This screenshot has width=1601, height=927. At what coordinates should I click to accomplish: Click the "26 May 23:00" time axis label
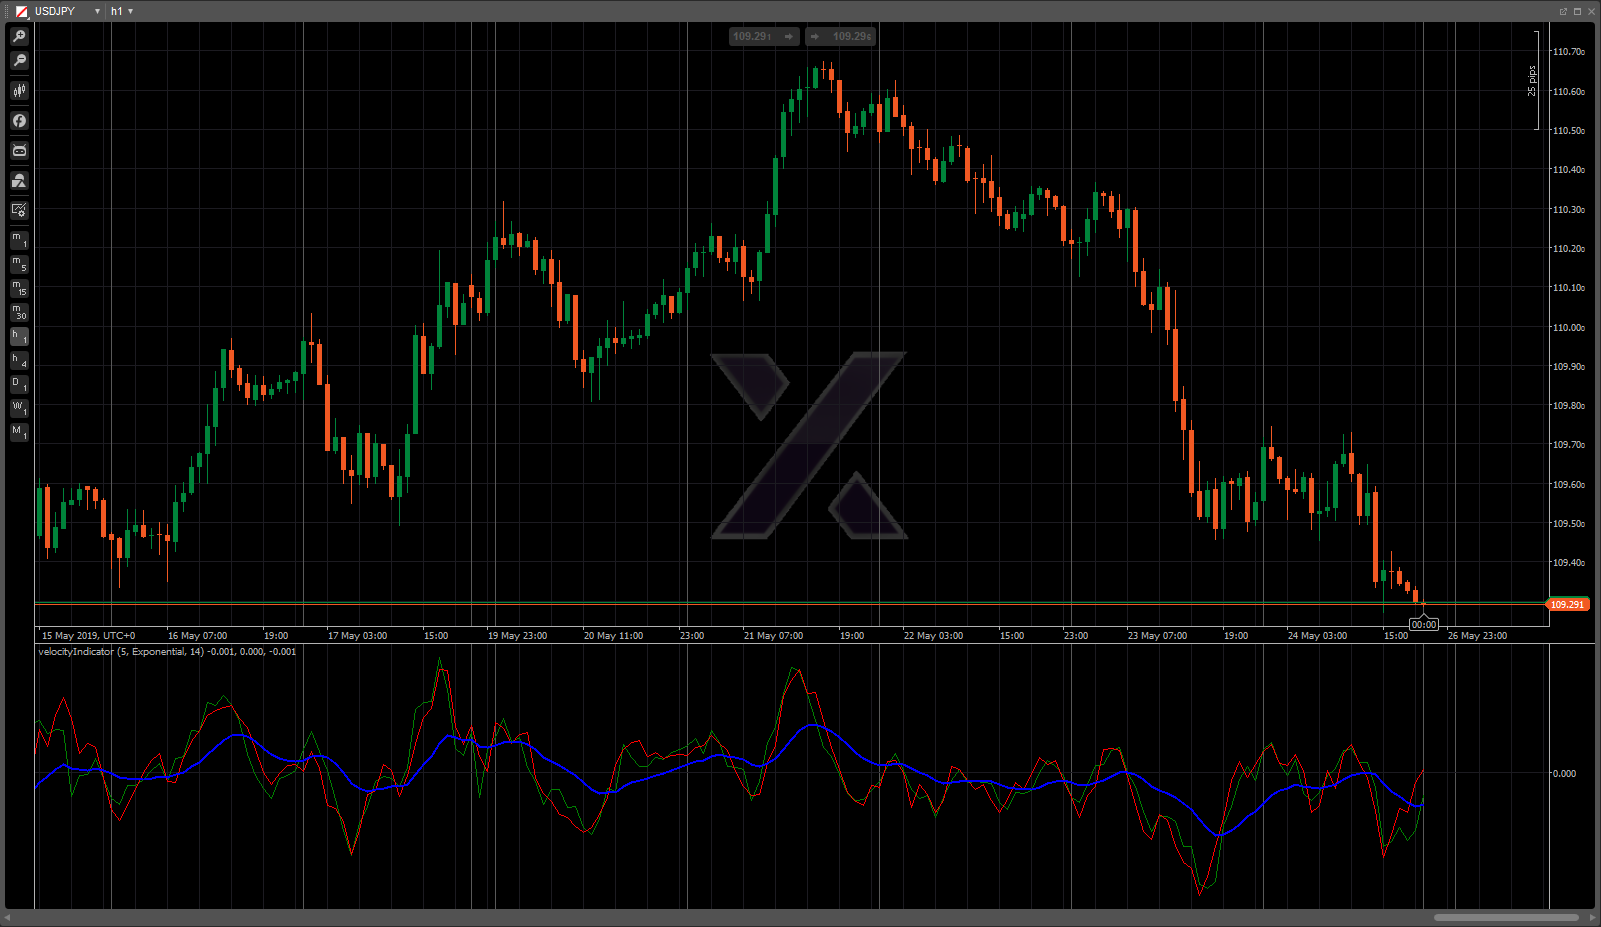(x=1477, y=636)
